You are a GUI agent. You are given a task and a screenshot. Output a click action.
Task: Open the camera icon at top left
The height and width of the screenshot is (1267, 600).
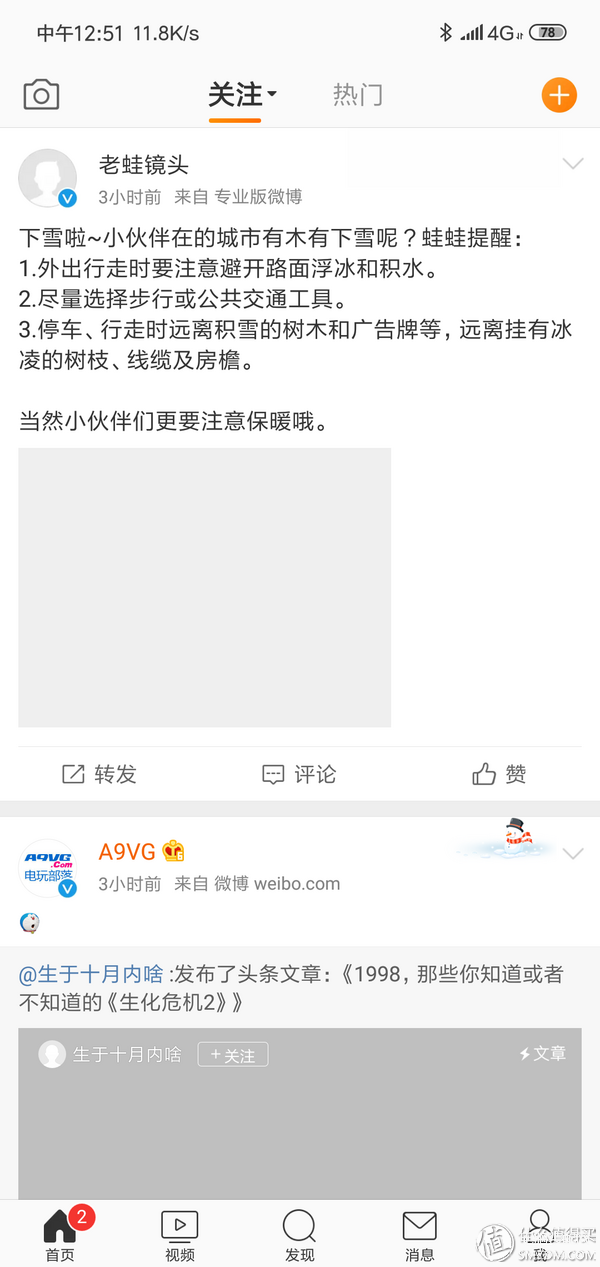(x=41, y=95)
